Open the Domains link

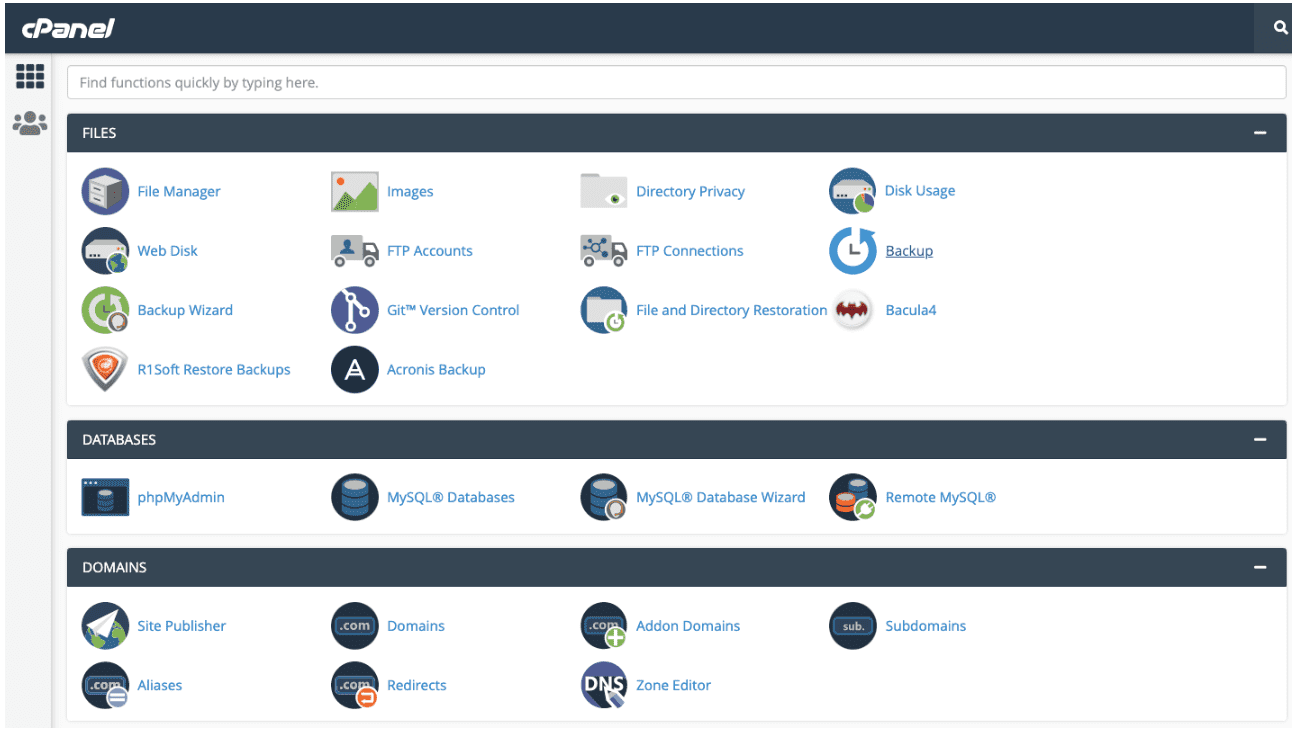pyautogui.click(x=416, y=626)
